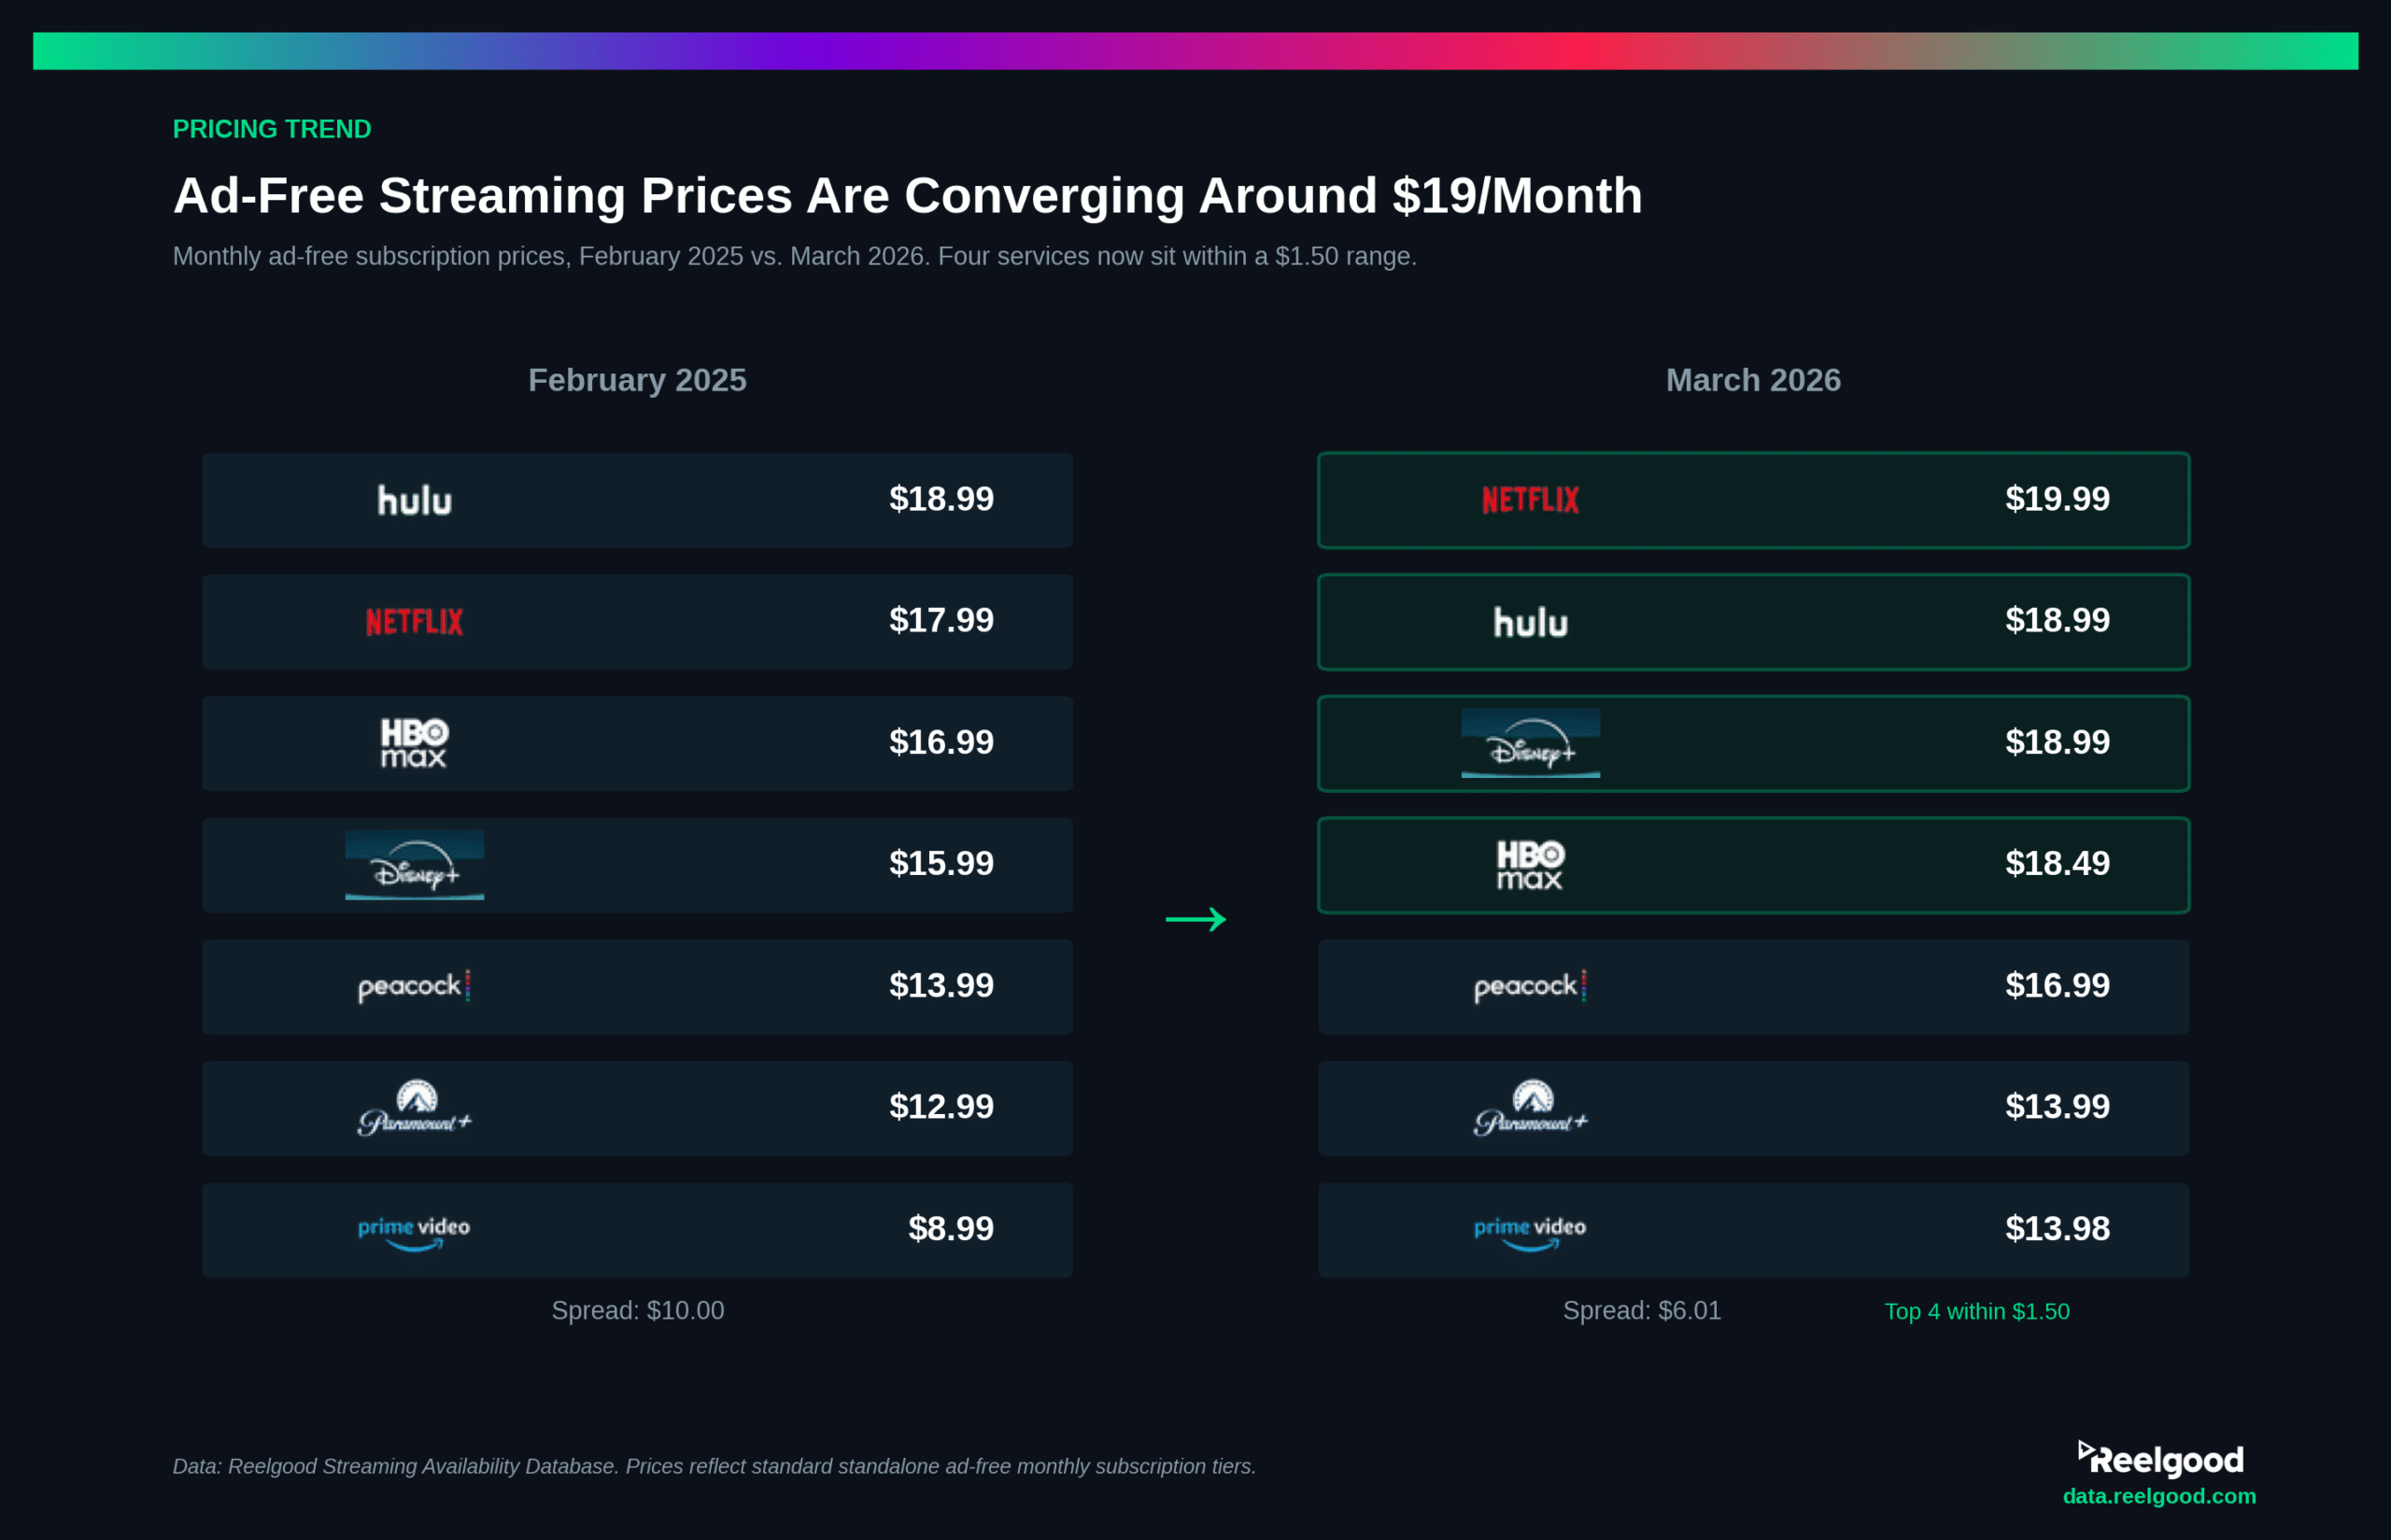Click the Reelgood logo at bottom right
The height and width of the screenshot is (1540, 2391).
click(2160, 1461)
